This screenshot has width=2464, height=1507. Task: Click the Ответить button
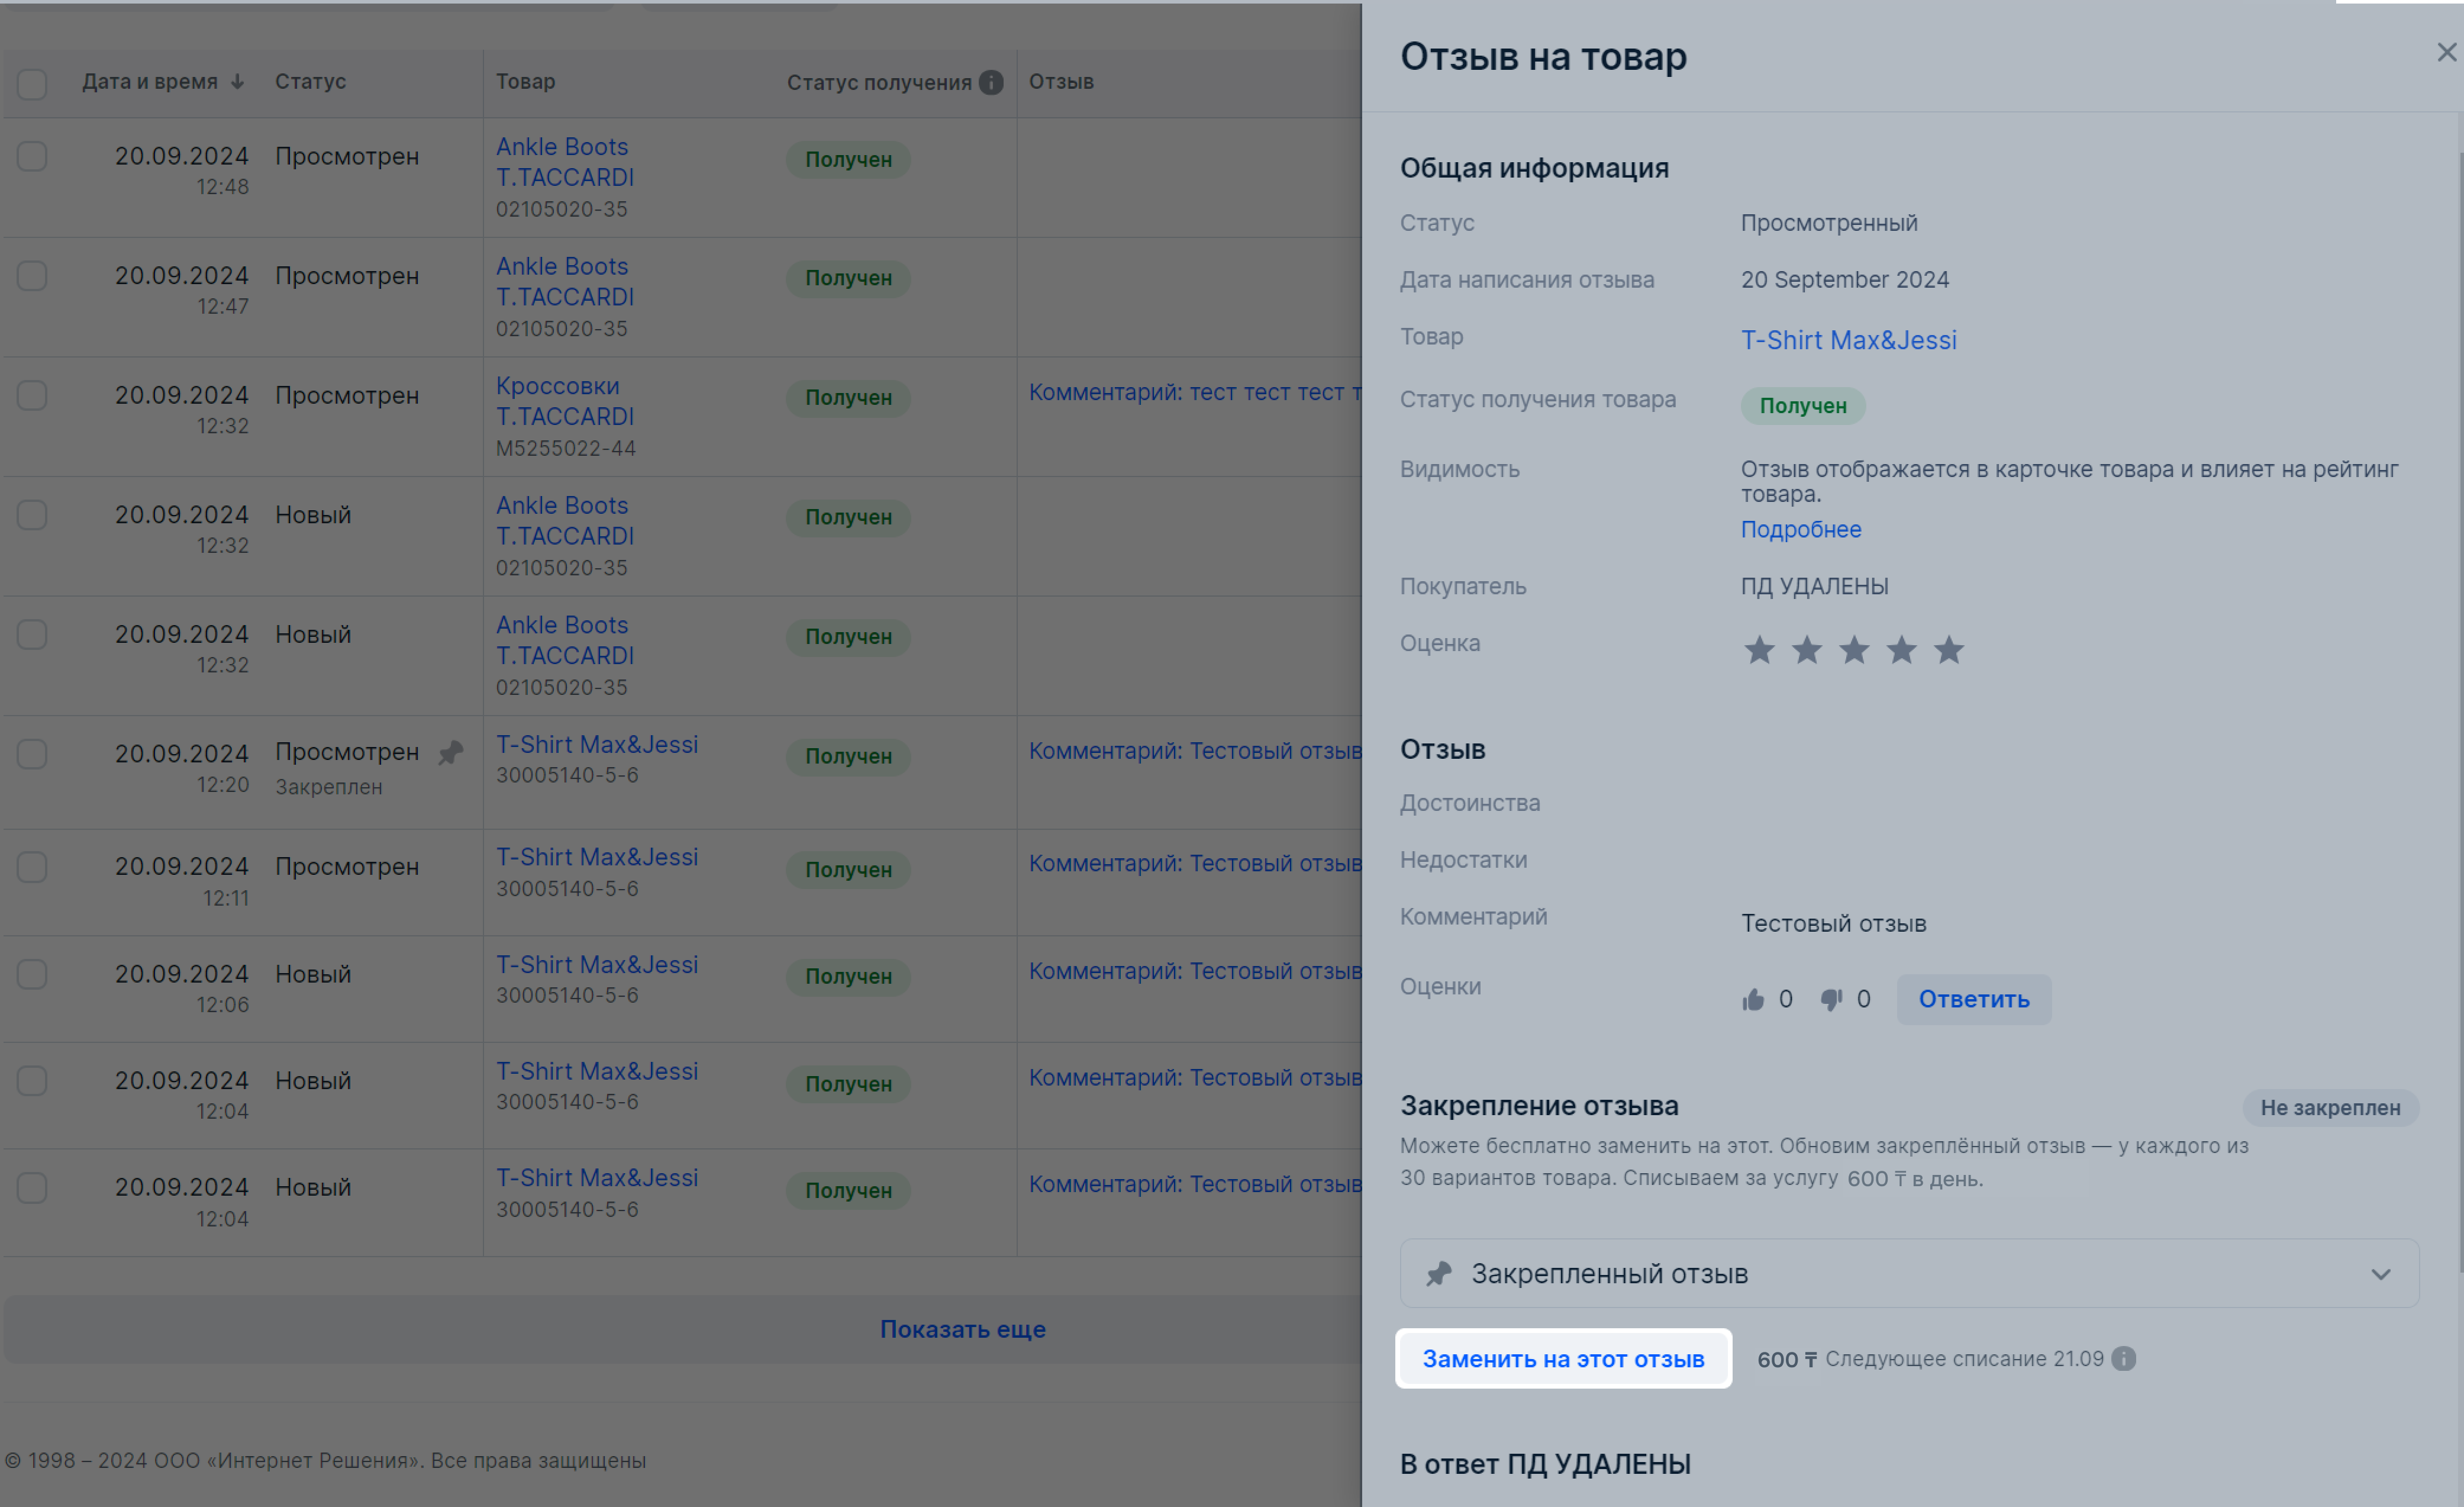coord(1973,999)
